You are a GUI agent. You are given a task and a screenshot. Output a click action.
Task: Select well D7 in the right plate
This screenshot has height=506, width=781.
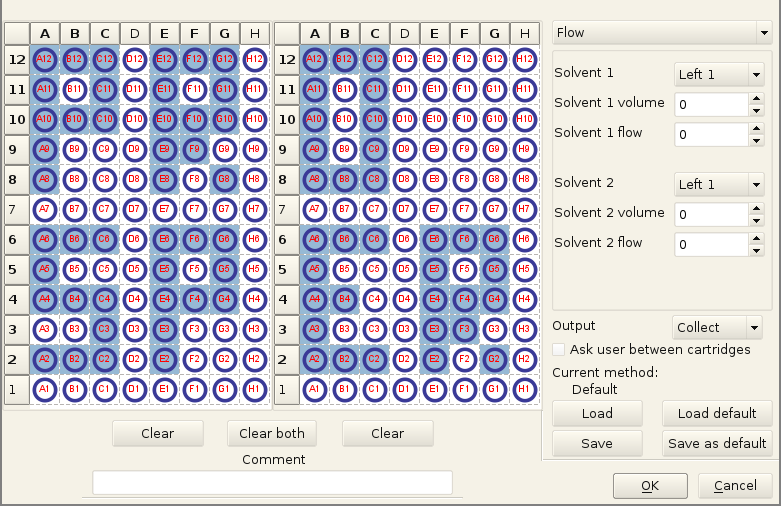tap(404, 209)
